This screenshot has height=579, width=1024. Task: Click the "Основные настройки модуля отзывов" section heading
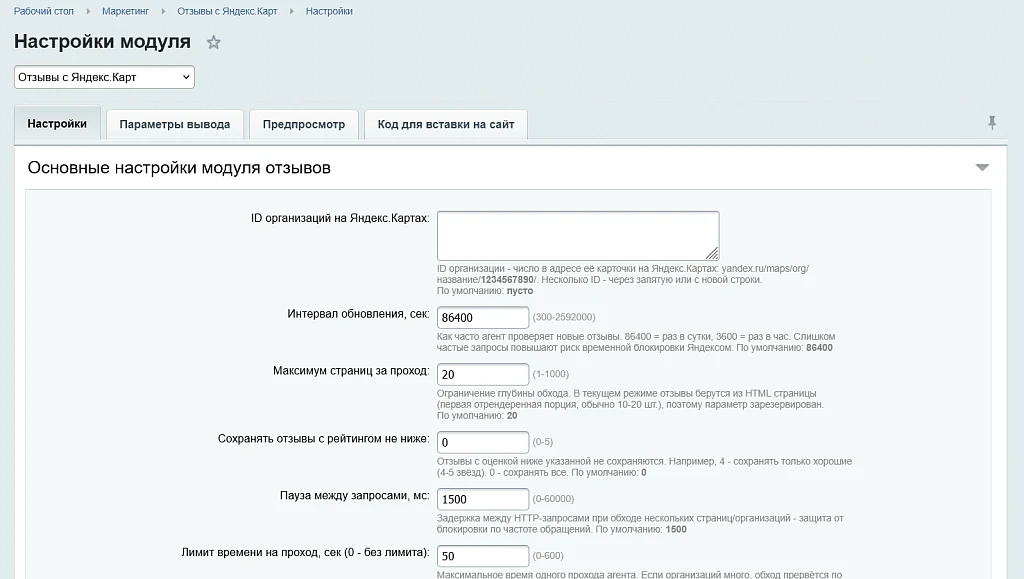pos(179,168)
